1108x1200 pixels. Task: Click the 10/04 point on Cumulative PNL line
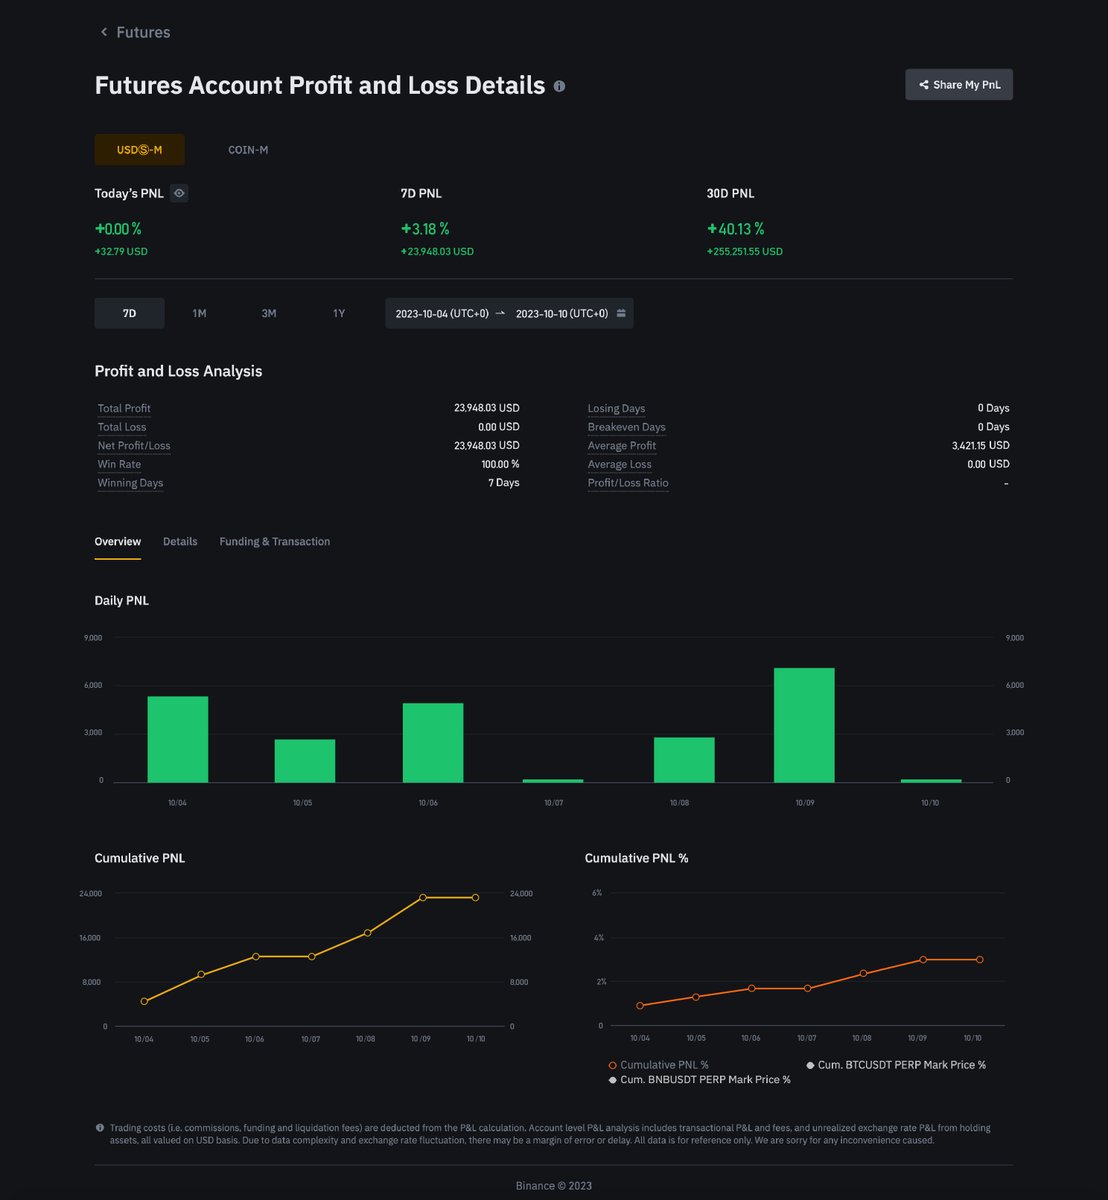click(144, 1001)
